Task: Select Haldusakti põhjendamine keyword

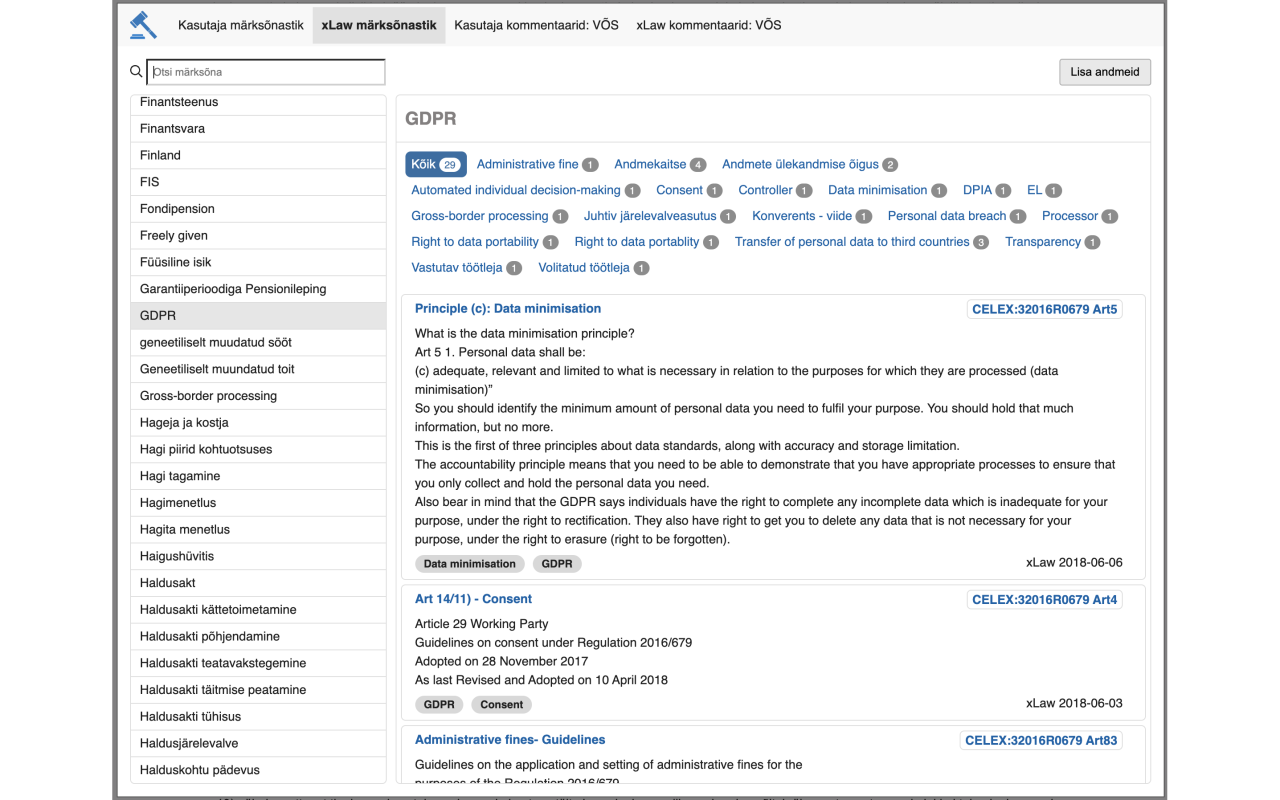Action: 258,637
